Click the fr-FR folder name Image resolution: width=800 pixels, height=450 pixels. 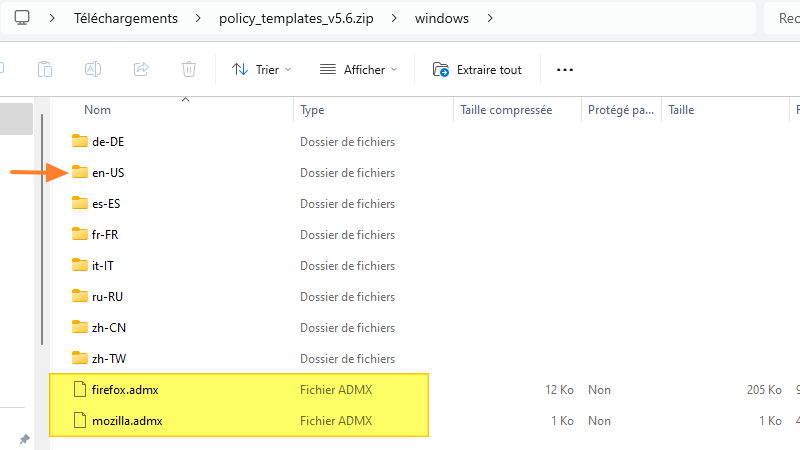[x=105, y=235]
